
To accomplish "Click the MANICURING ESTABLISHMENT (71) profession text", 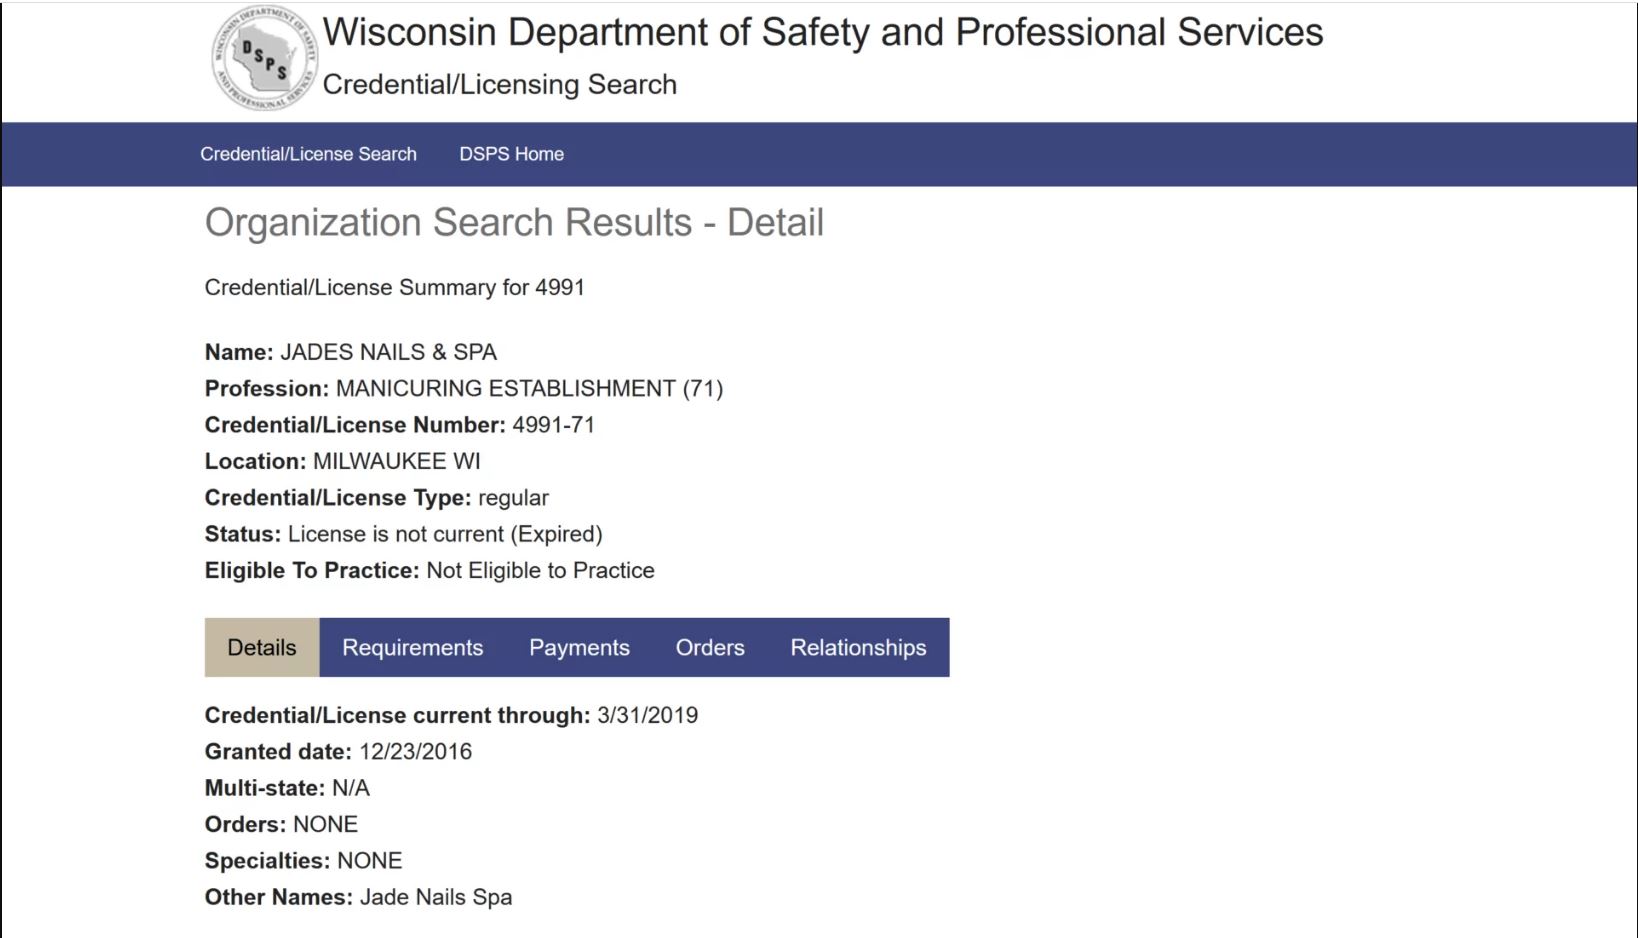I will (x=529, y=388).
